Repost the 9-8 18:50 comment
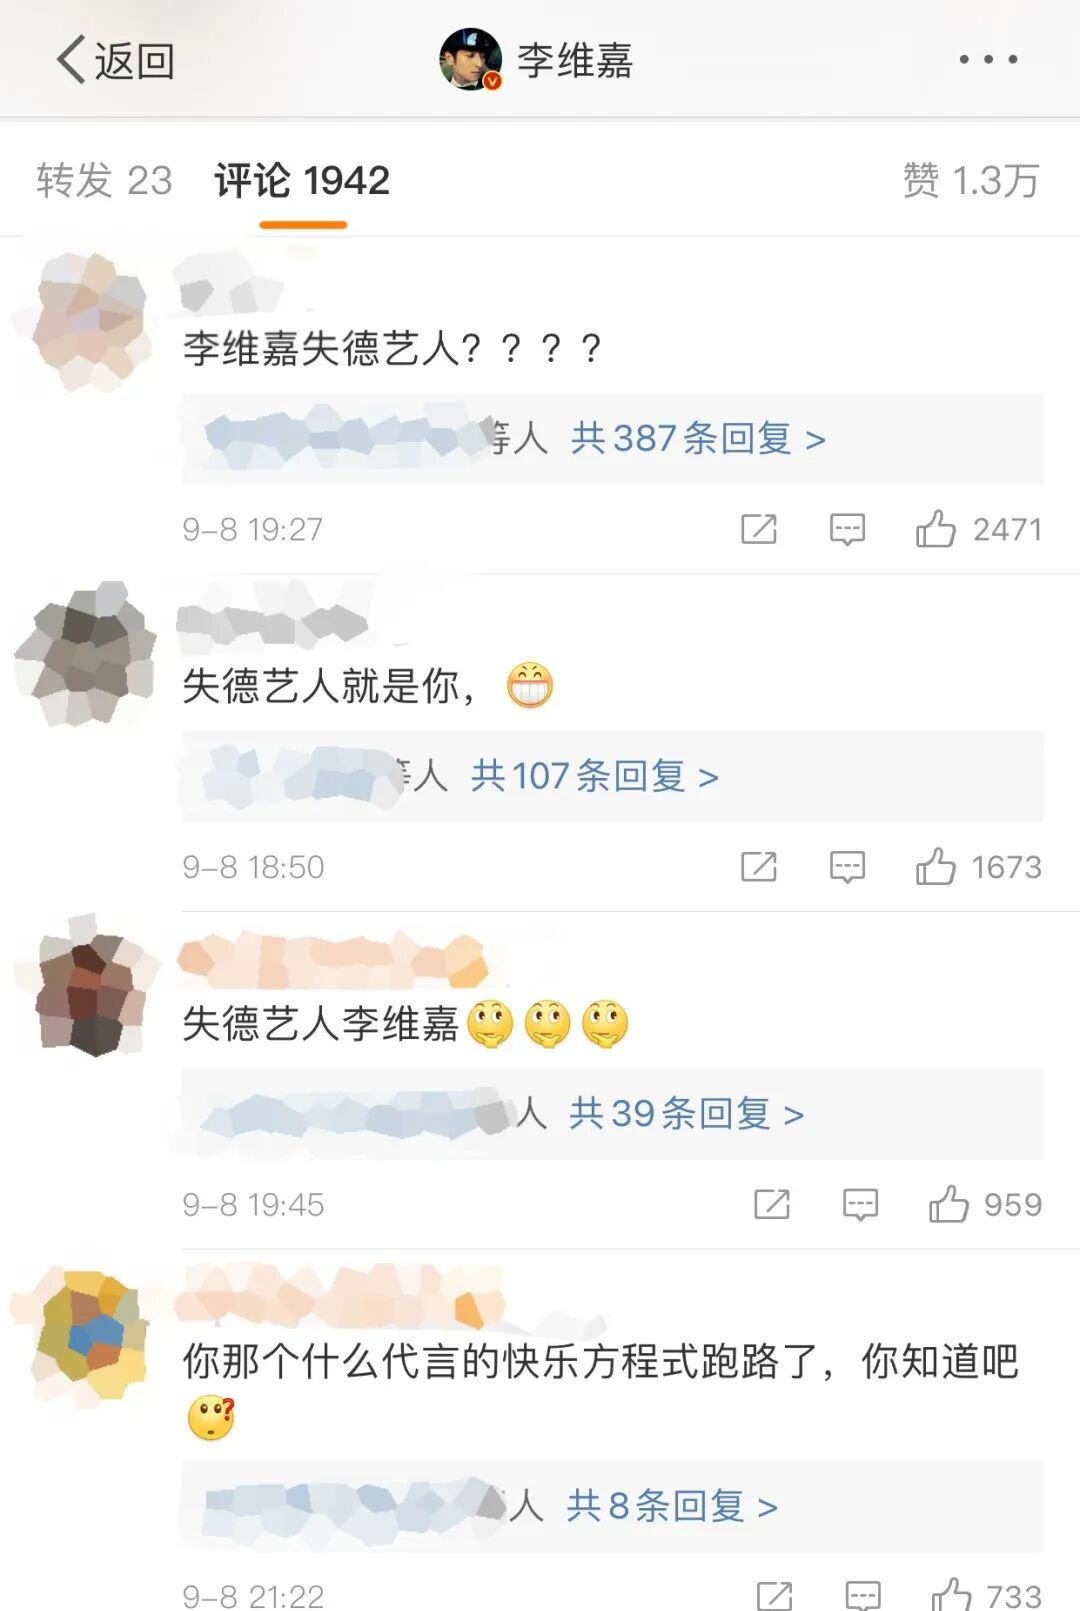Image resolution: width=1080 pixels, height=1611 pixels. coord(759,867)
